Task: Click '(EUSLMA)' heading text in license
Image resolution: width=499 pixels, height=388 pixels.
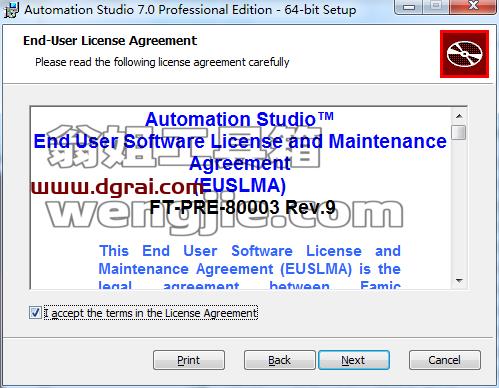Action: (240, 186)
